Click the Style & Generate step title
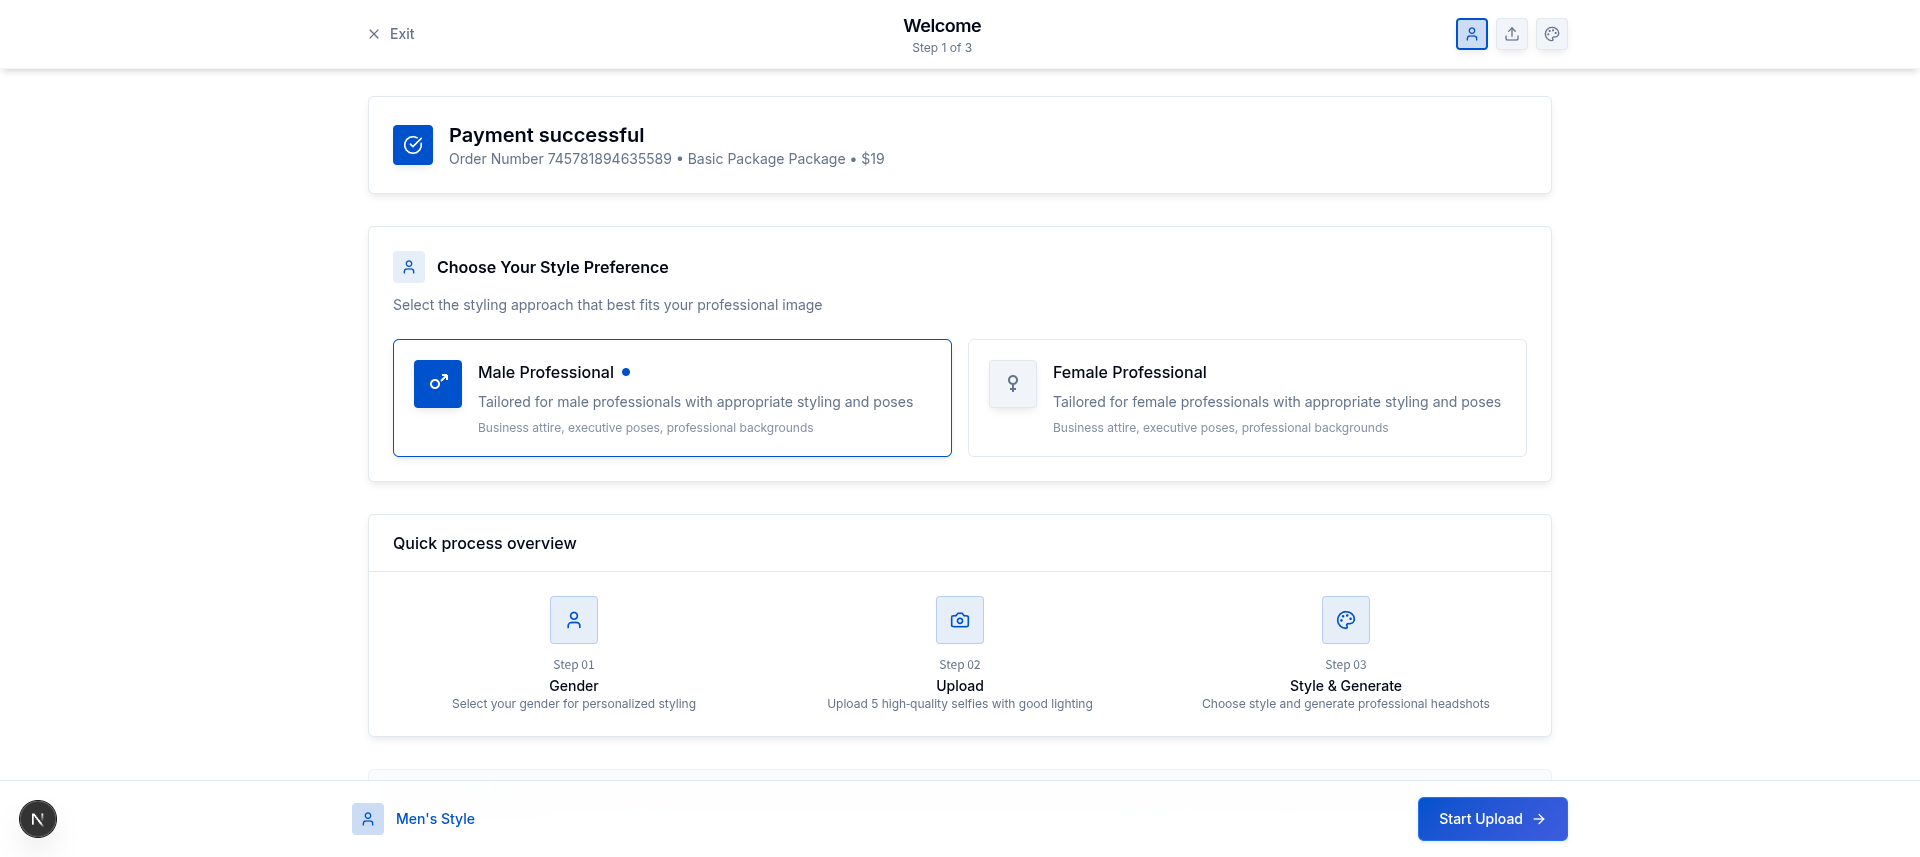This screenshot has height=857, width=1920. (x=1345, y=686)
